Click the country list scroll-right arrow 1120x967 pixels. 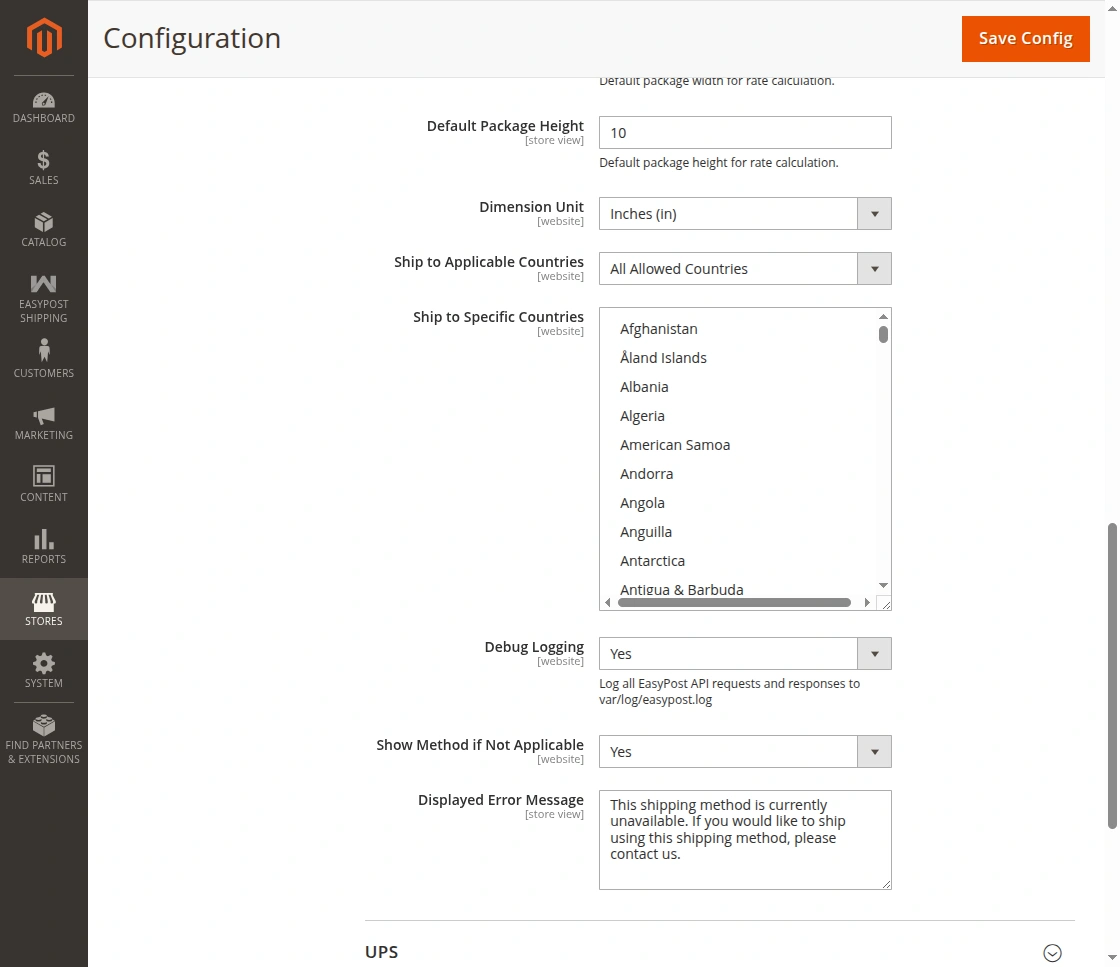pyautogui.click(x=867, y=603)
